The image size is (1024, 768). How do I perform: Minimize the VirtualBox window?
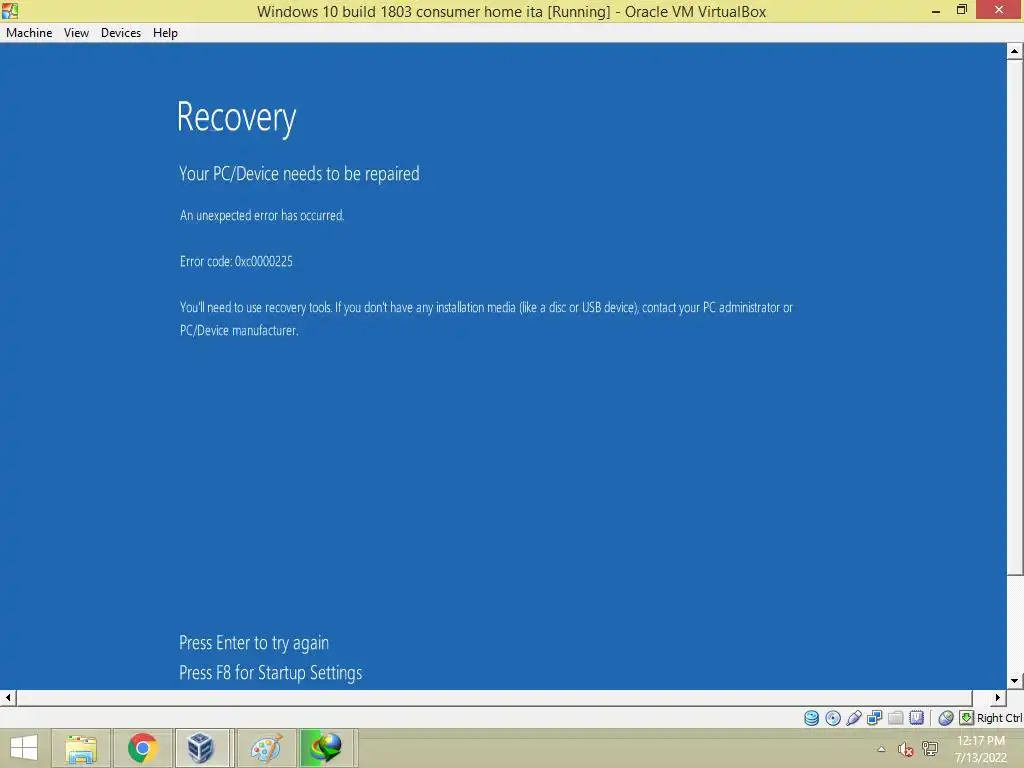pos(936,10)
